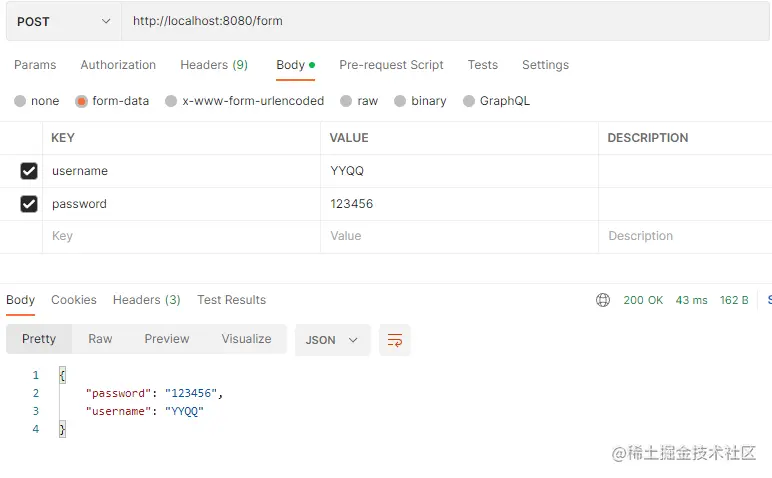Uncheck the password row checkbox
Screen dimensions: 772x478
tap(29, 204)
